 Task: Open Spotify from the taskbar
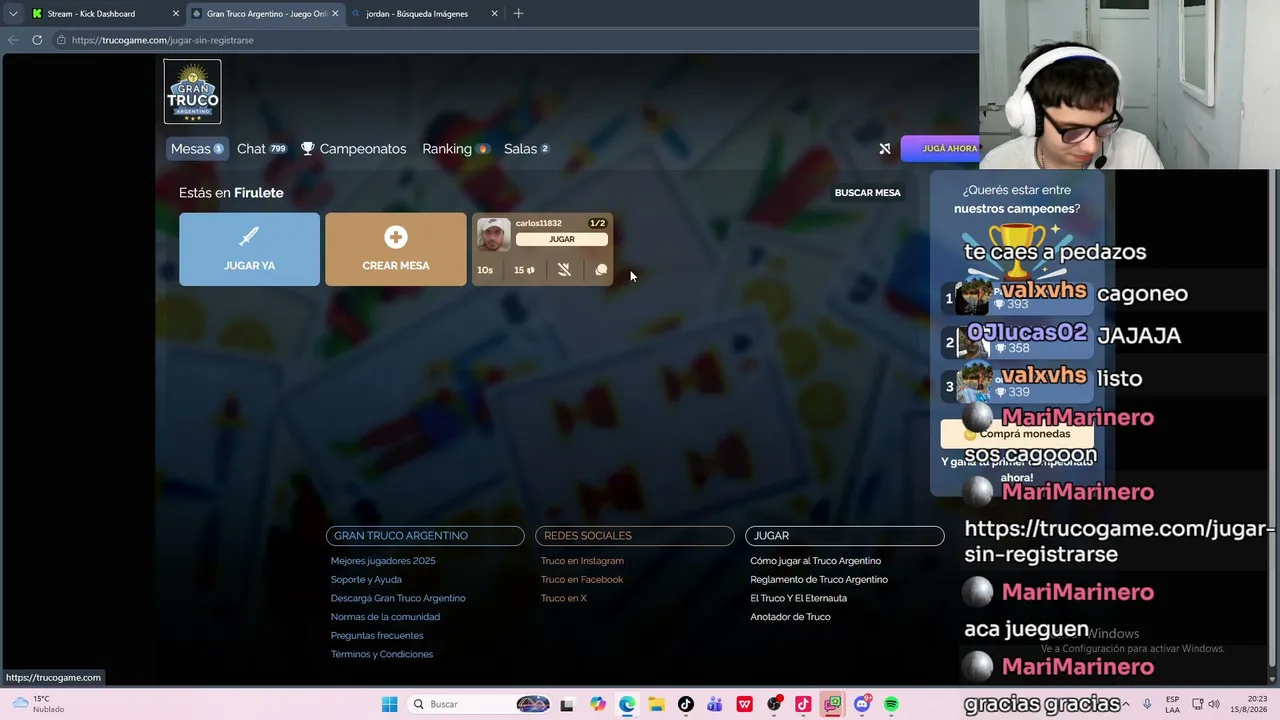[891, 704]
